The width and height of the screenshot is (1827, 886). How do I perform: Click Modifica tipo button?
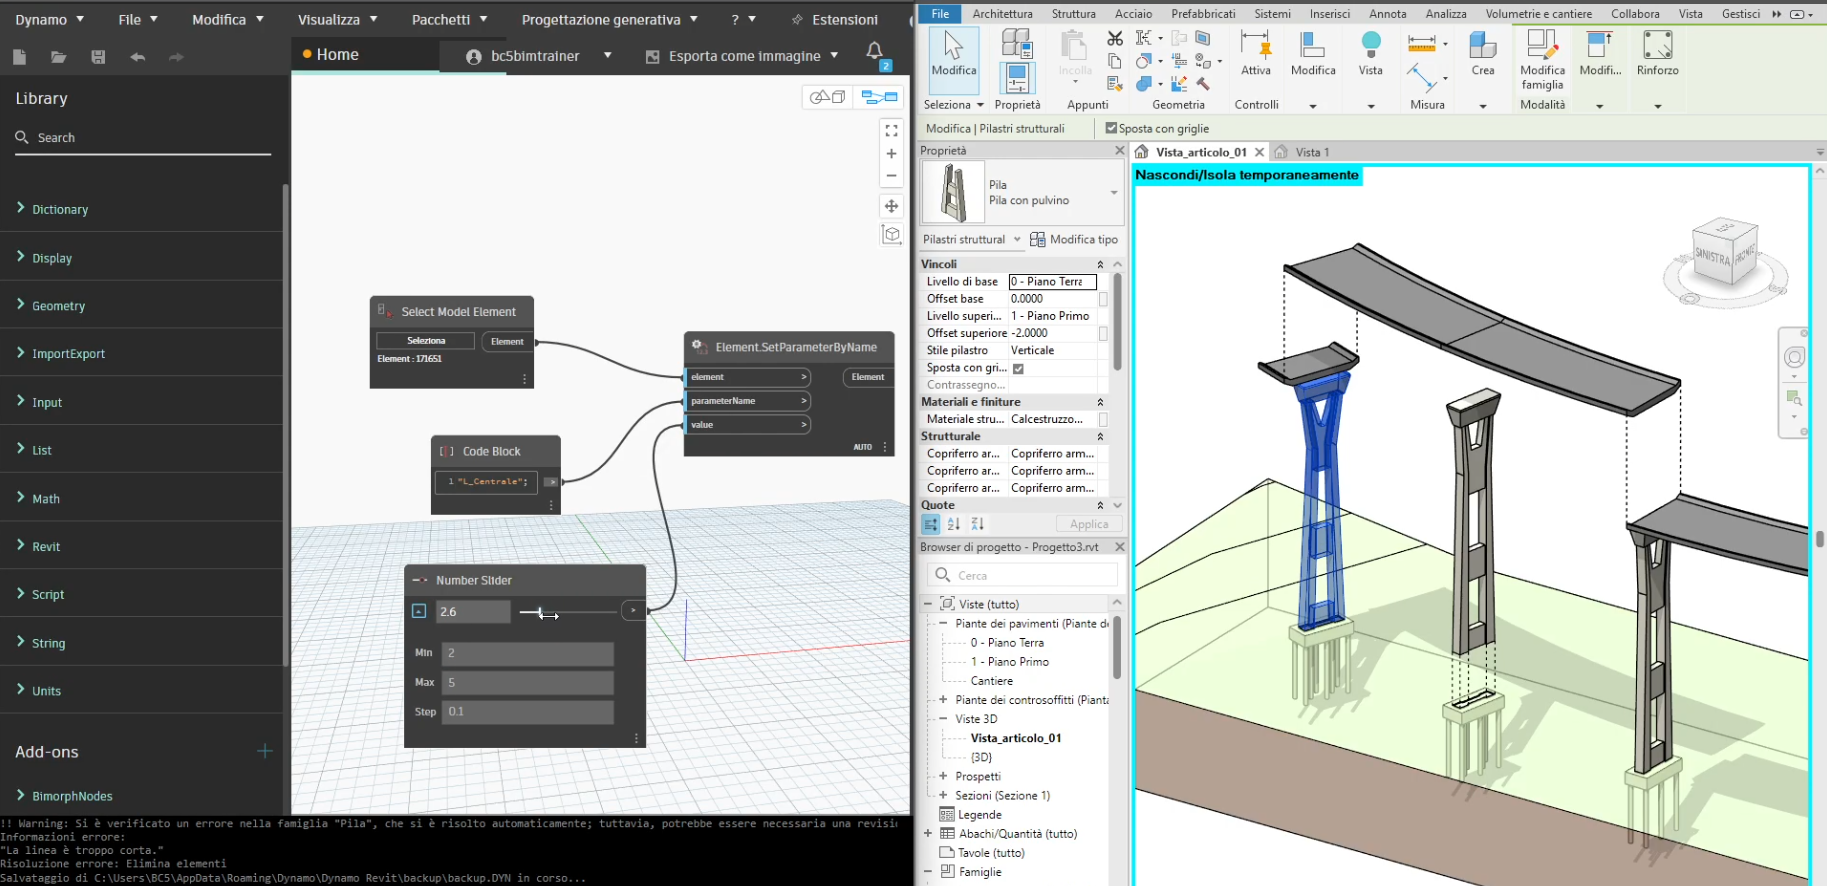coord(1074,239)
